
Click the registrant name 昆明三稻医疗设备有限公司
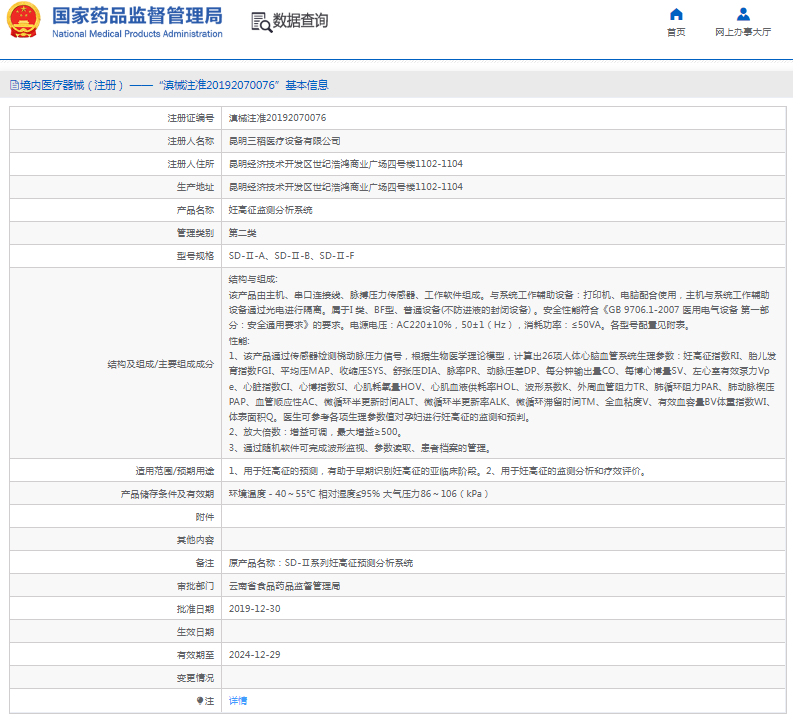pyautogui.click(x=284, y=141)
